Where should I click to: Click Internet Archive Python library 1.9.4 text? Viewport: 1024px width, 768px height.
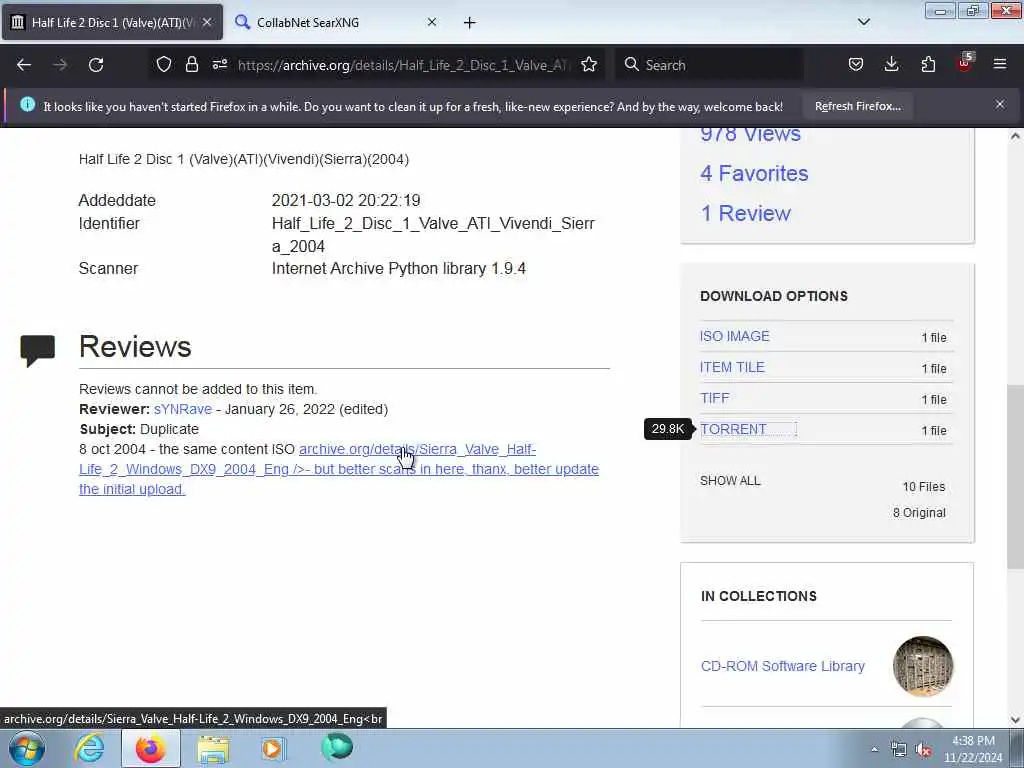(x=399, y=268)
